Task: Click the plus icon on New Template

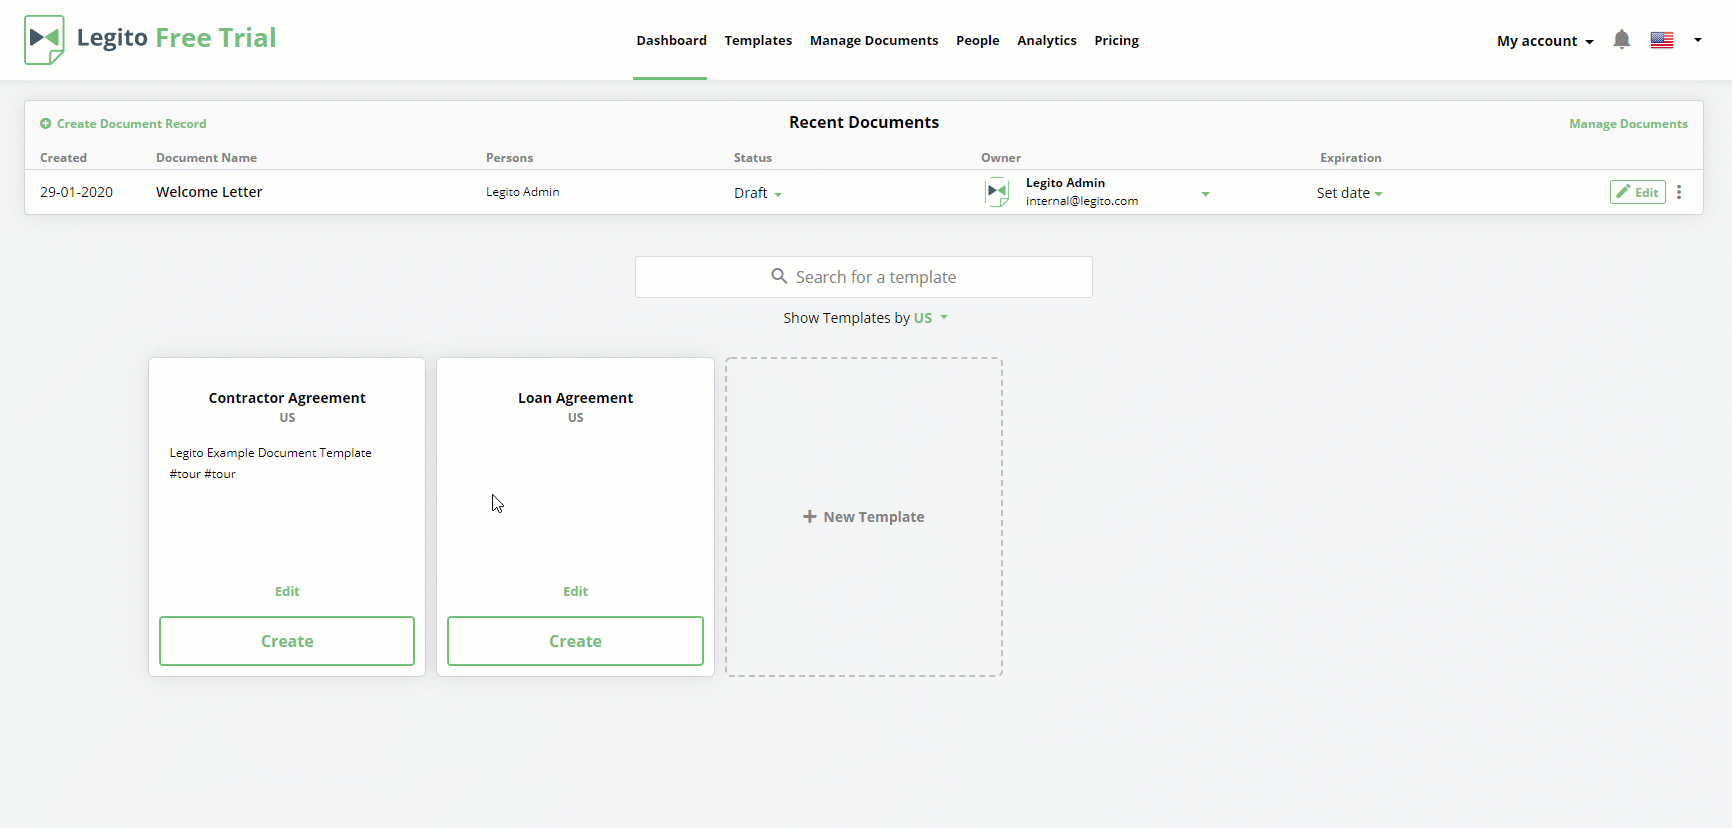Action: (810, 517)
